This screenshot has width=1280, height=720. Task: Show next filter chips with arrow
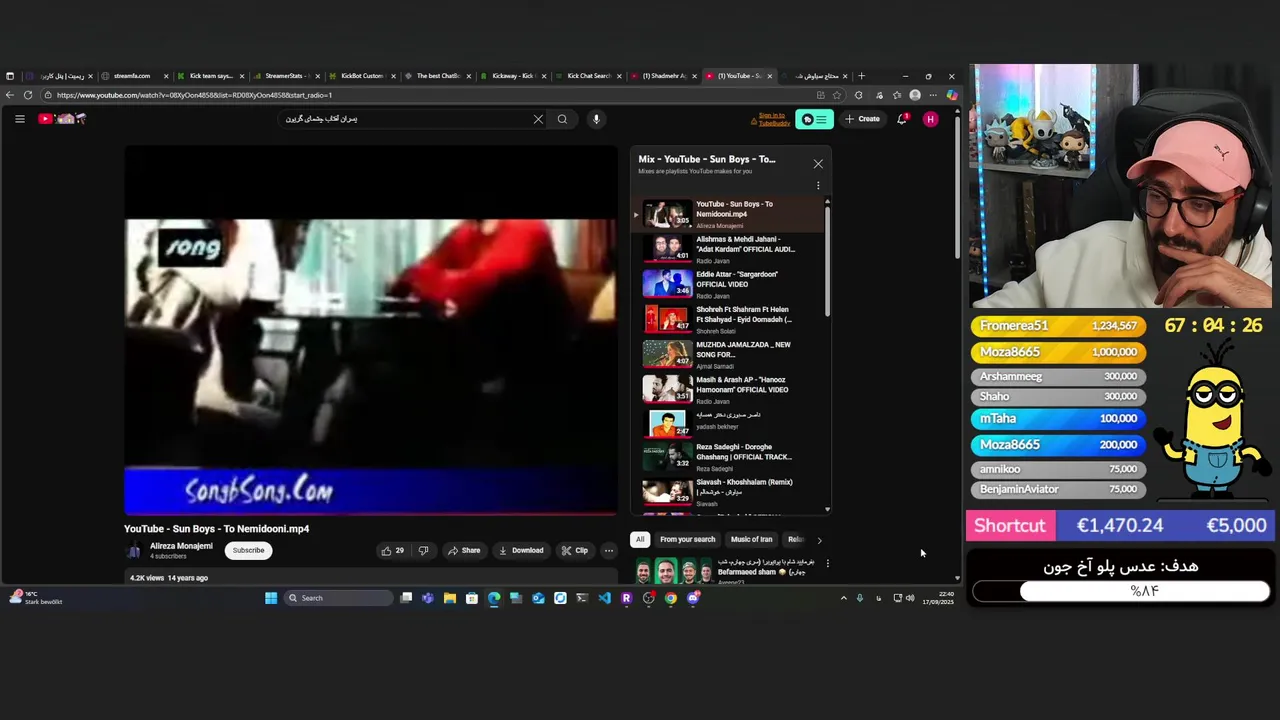point(819,540)
